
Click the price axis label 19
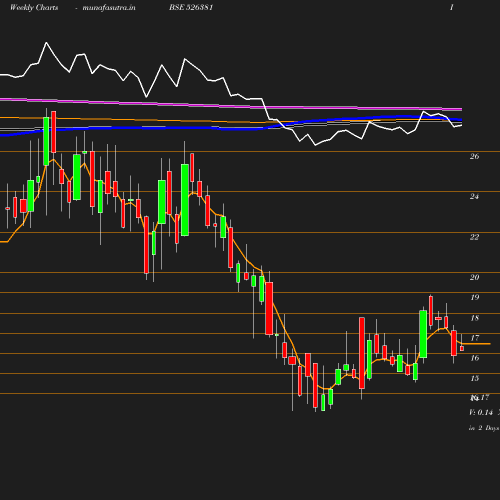[474, 297]
